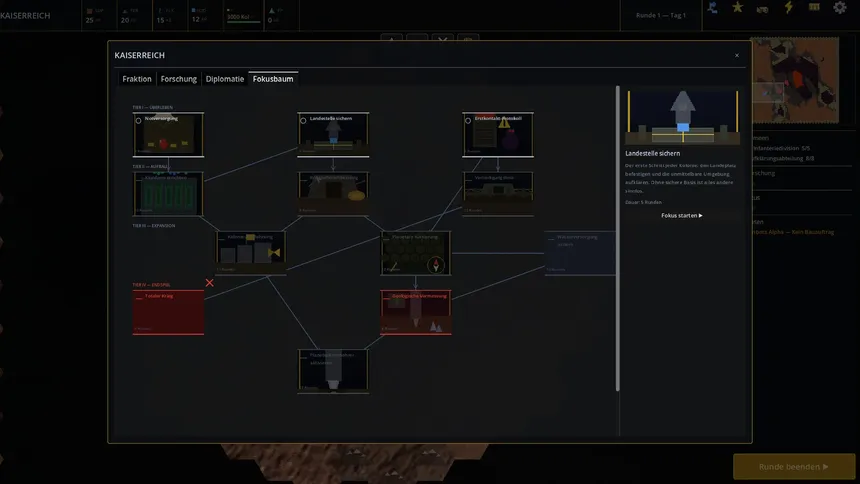The height and width of the screenshot is (484, 860).
Task: Select the Erstkontakt-Protokoll focus radio circle
Action: pos(469,120)
